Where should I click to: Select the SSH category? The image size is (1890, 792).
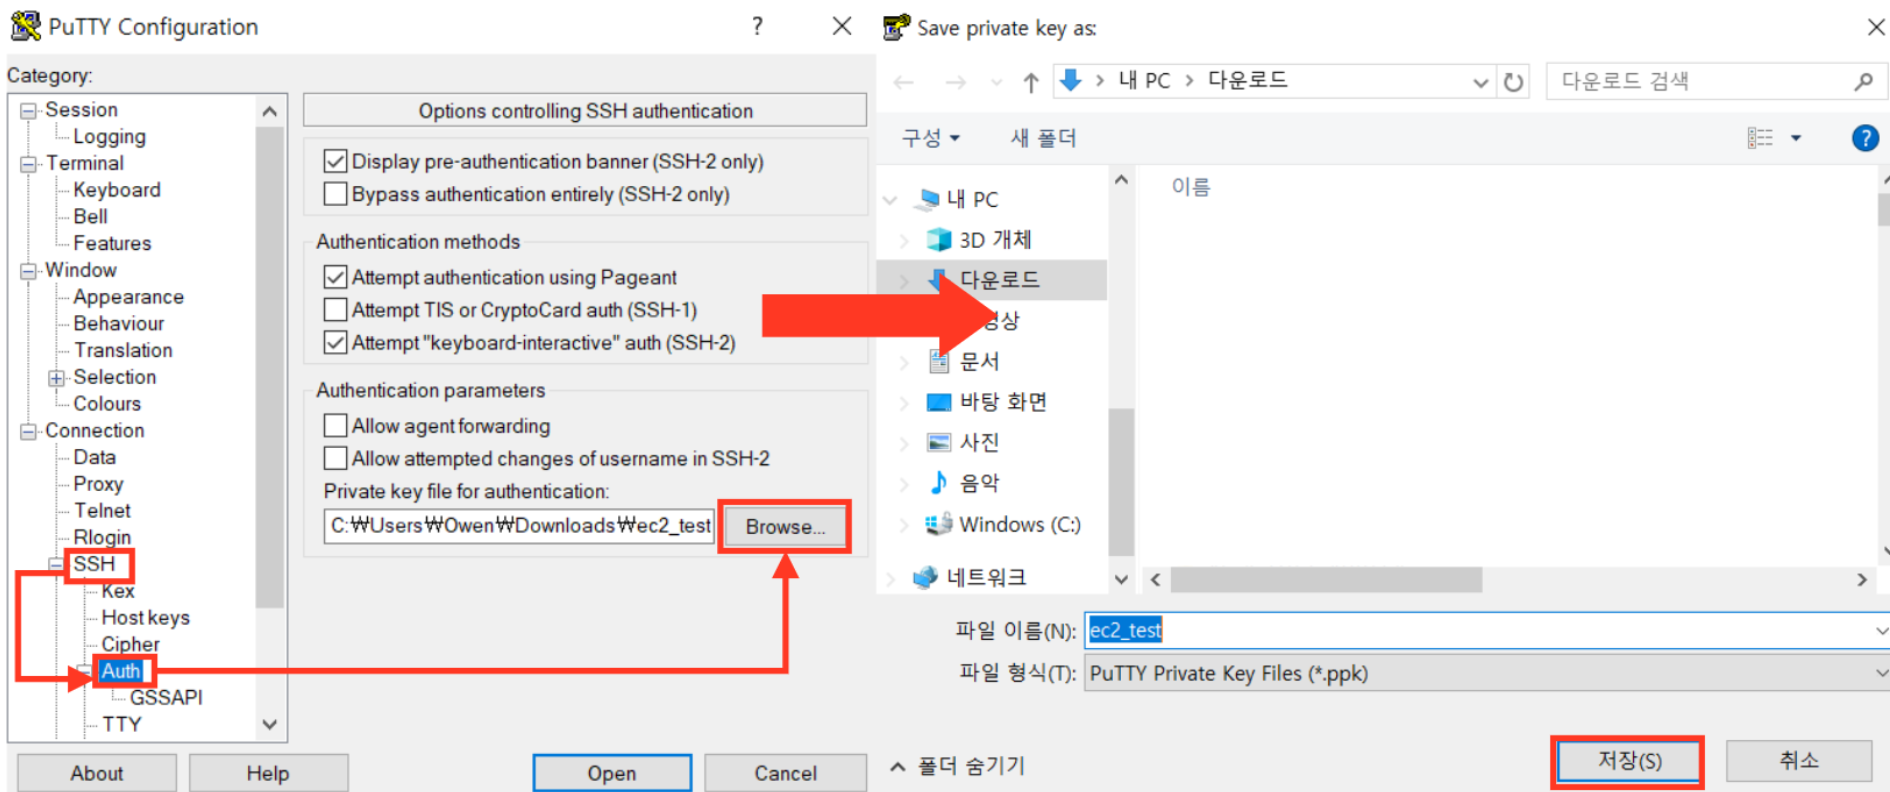coord(94,564)
